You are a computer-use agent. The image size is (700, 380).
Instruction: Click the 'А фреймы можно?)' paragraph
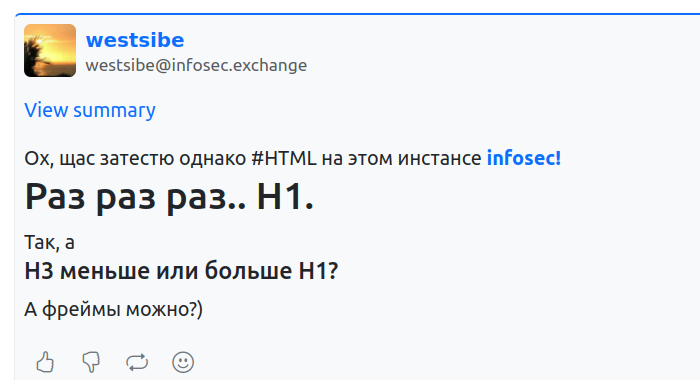pos(113,309)
